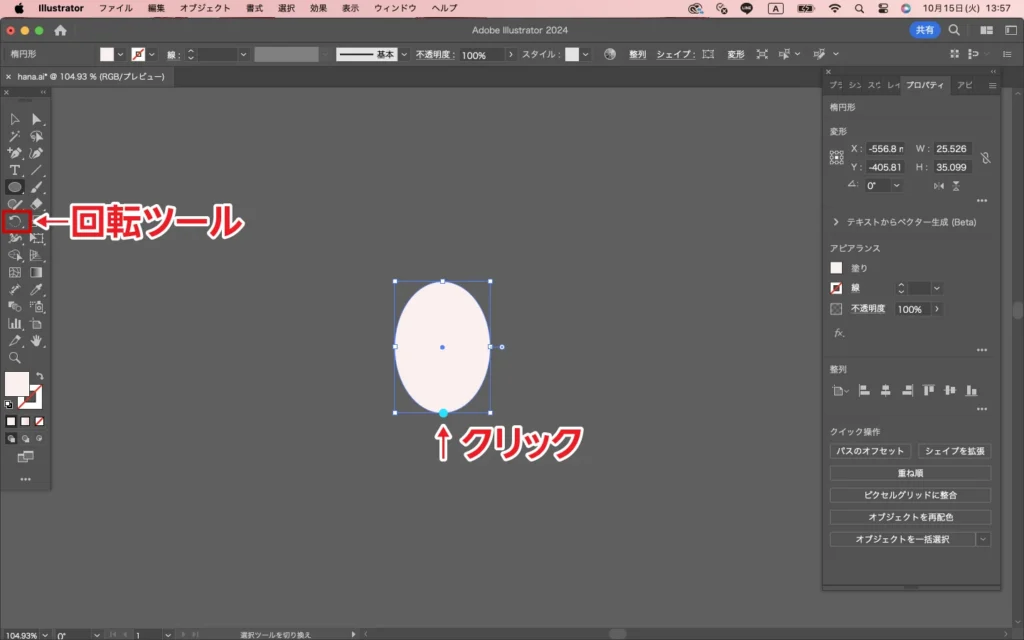Choose the Hand tool
The image size is (1024, 640).
coord(37,341)
